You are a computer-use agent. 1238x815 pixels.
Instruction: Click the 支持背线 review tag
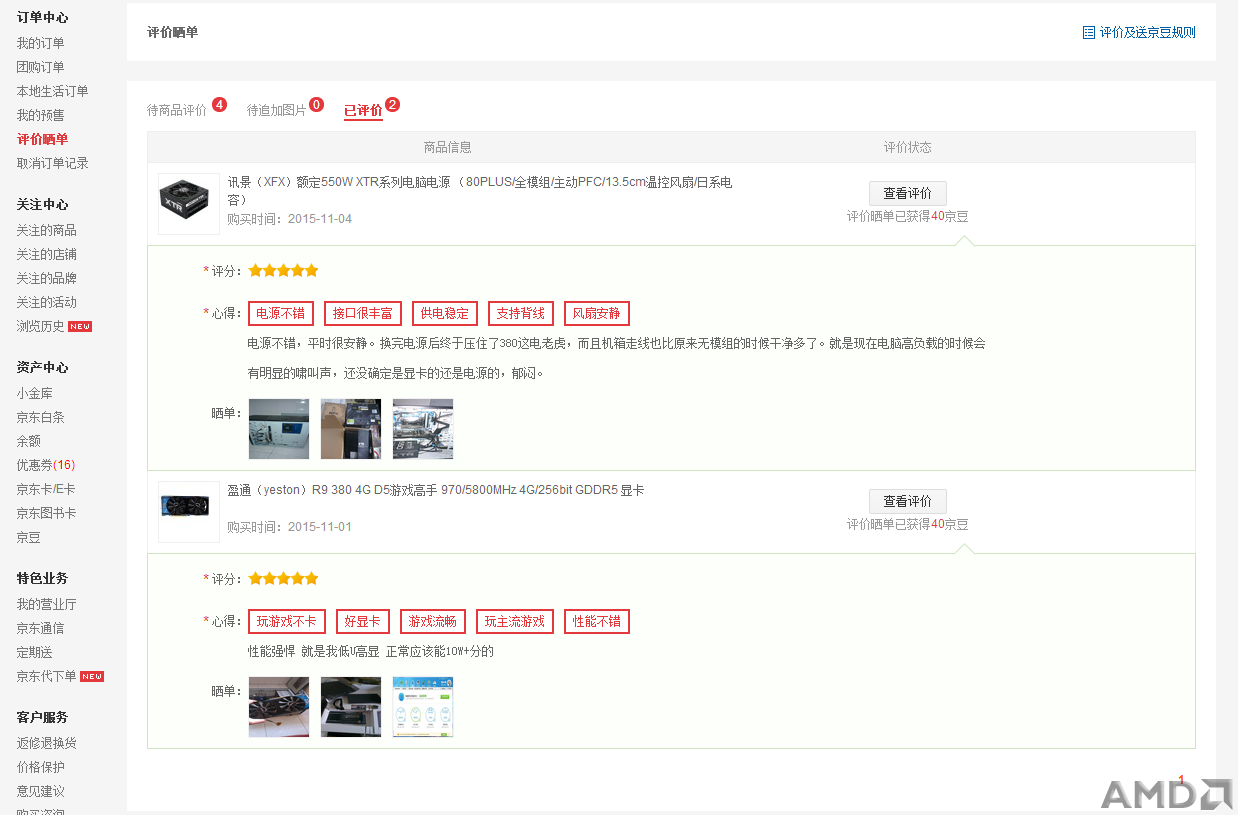521,313
